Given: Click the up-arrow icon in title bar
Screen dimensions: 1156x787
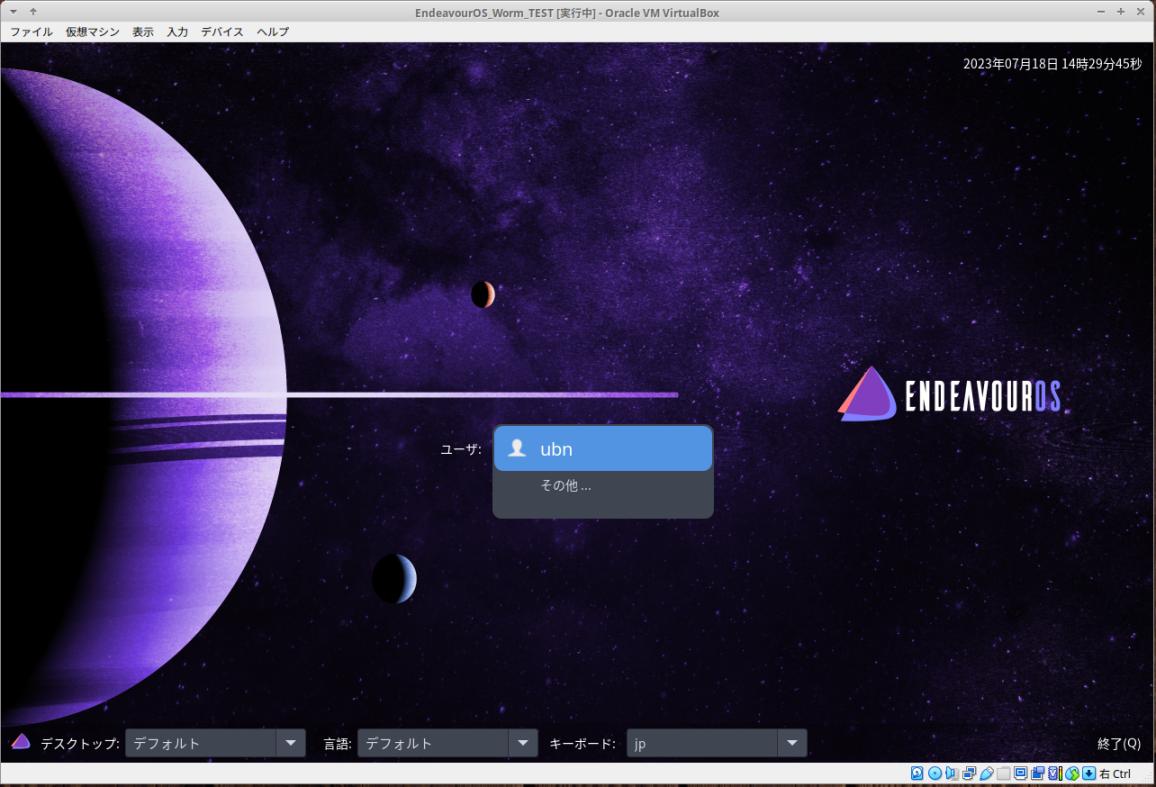Looking at the screenshot, I should click(x=33, y=12).
